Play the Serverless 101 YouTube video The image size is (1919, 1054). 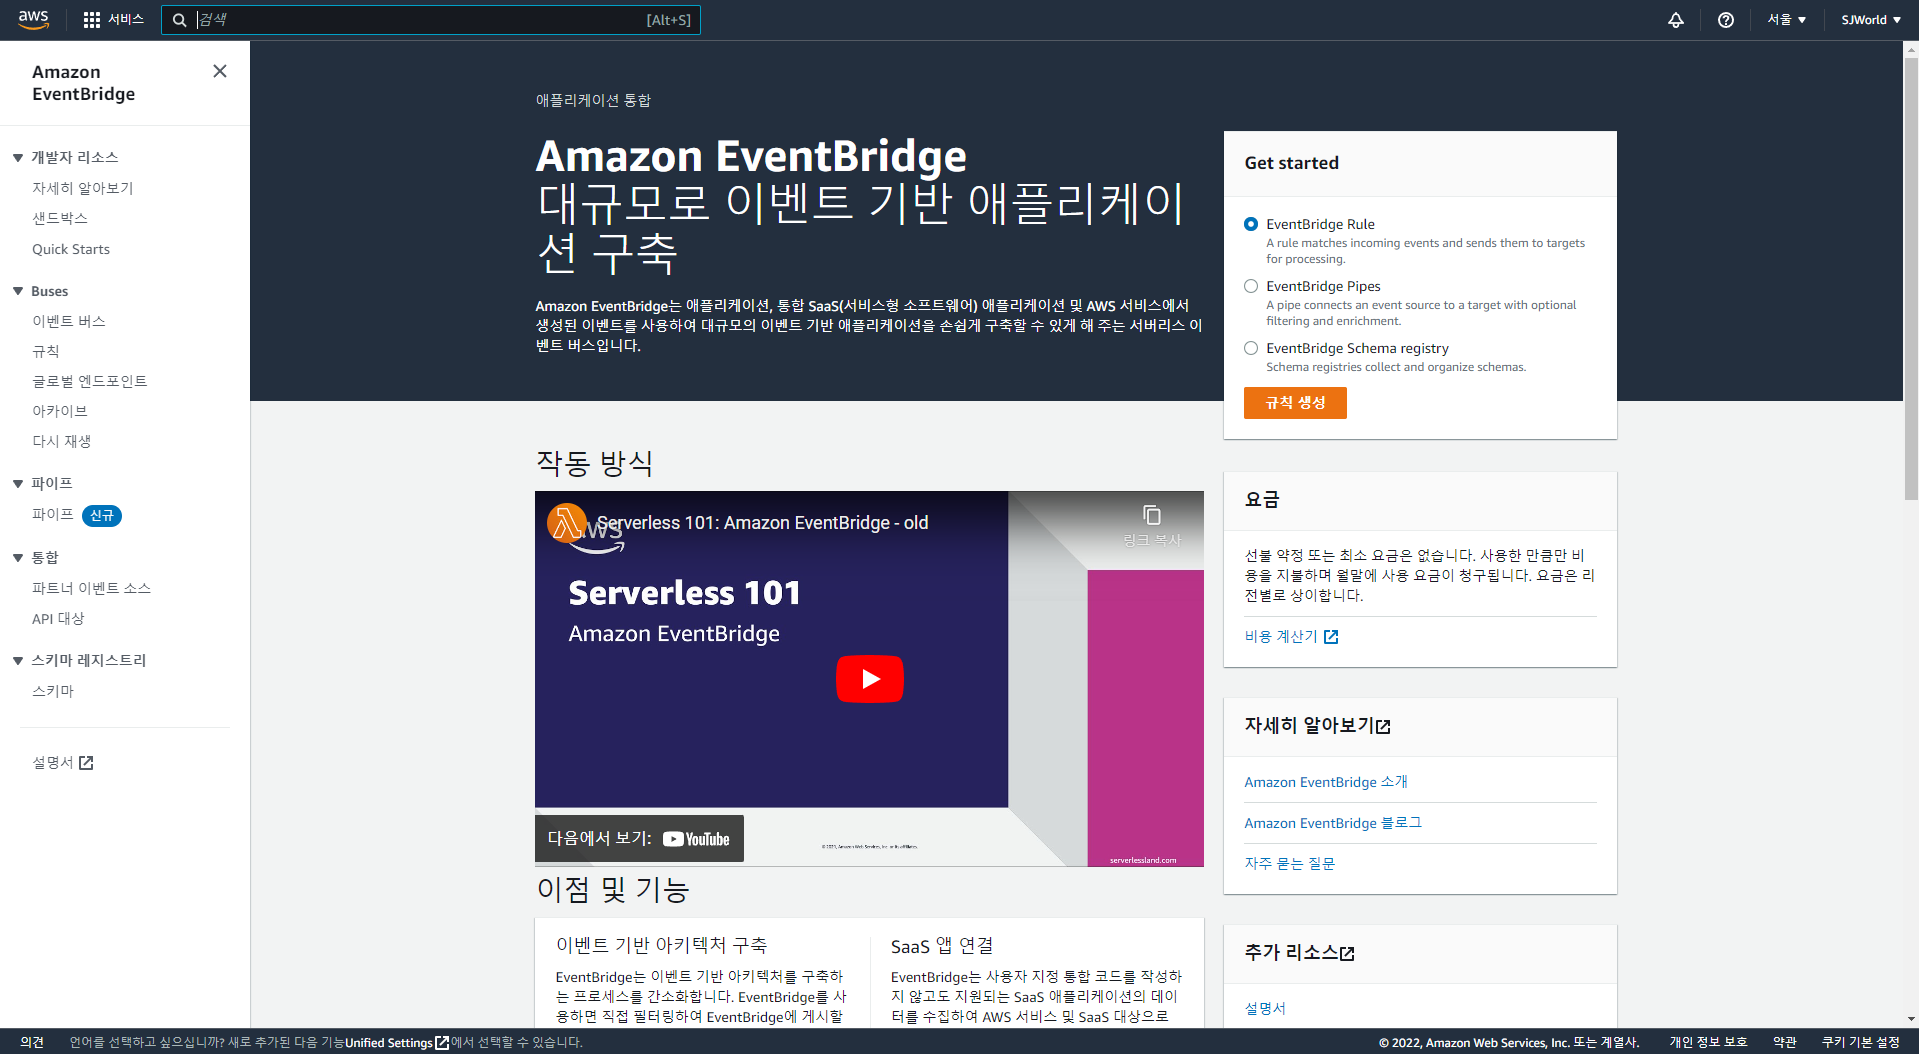click(x=870, y=679)
